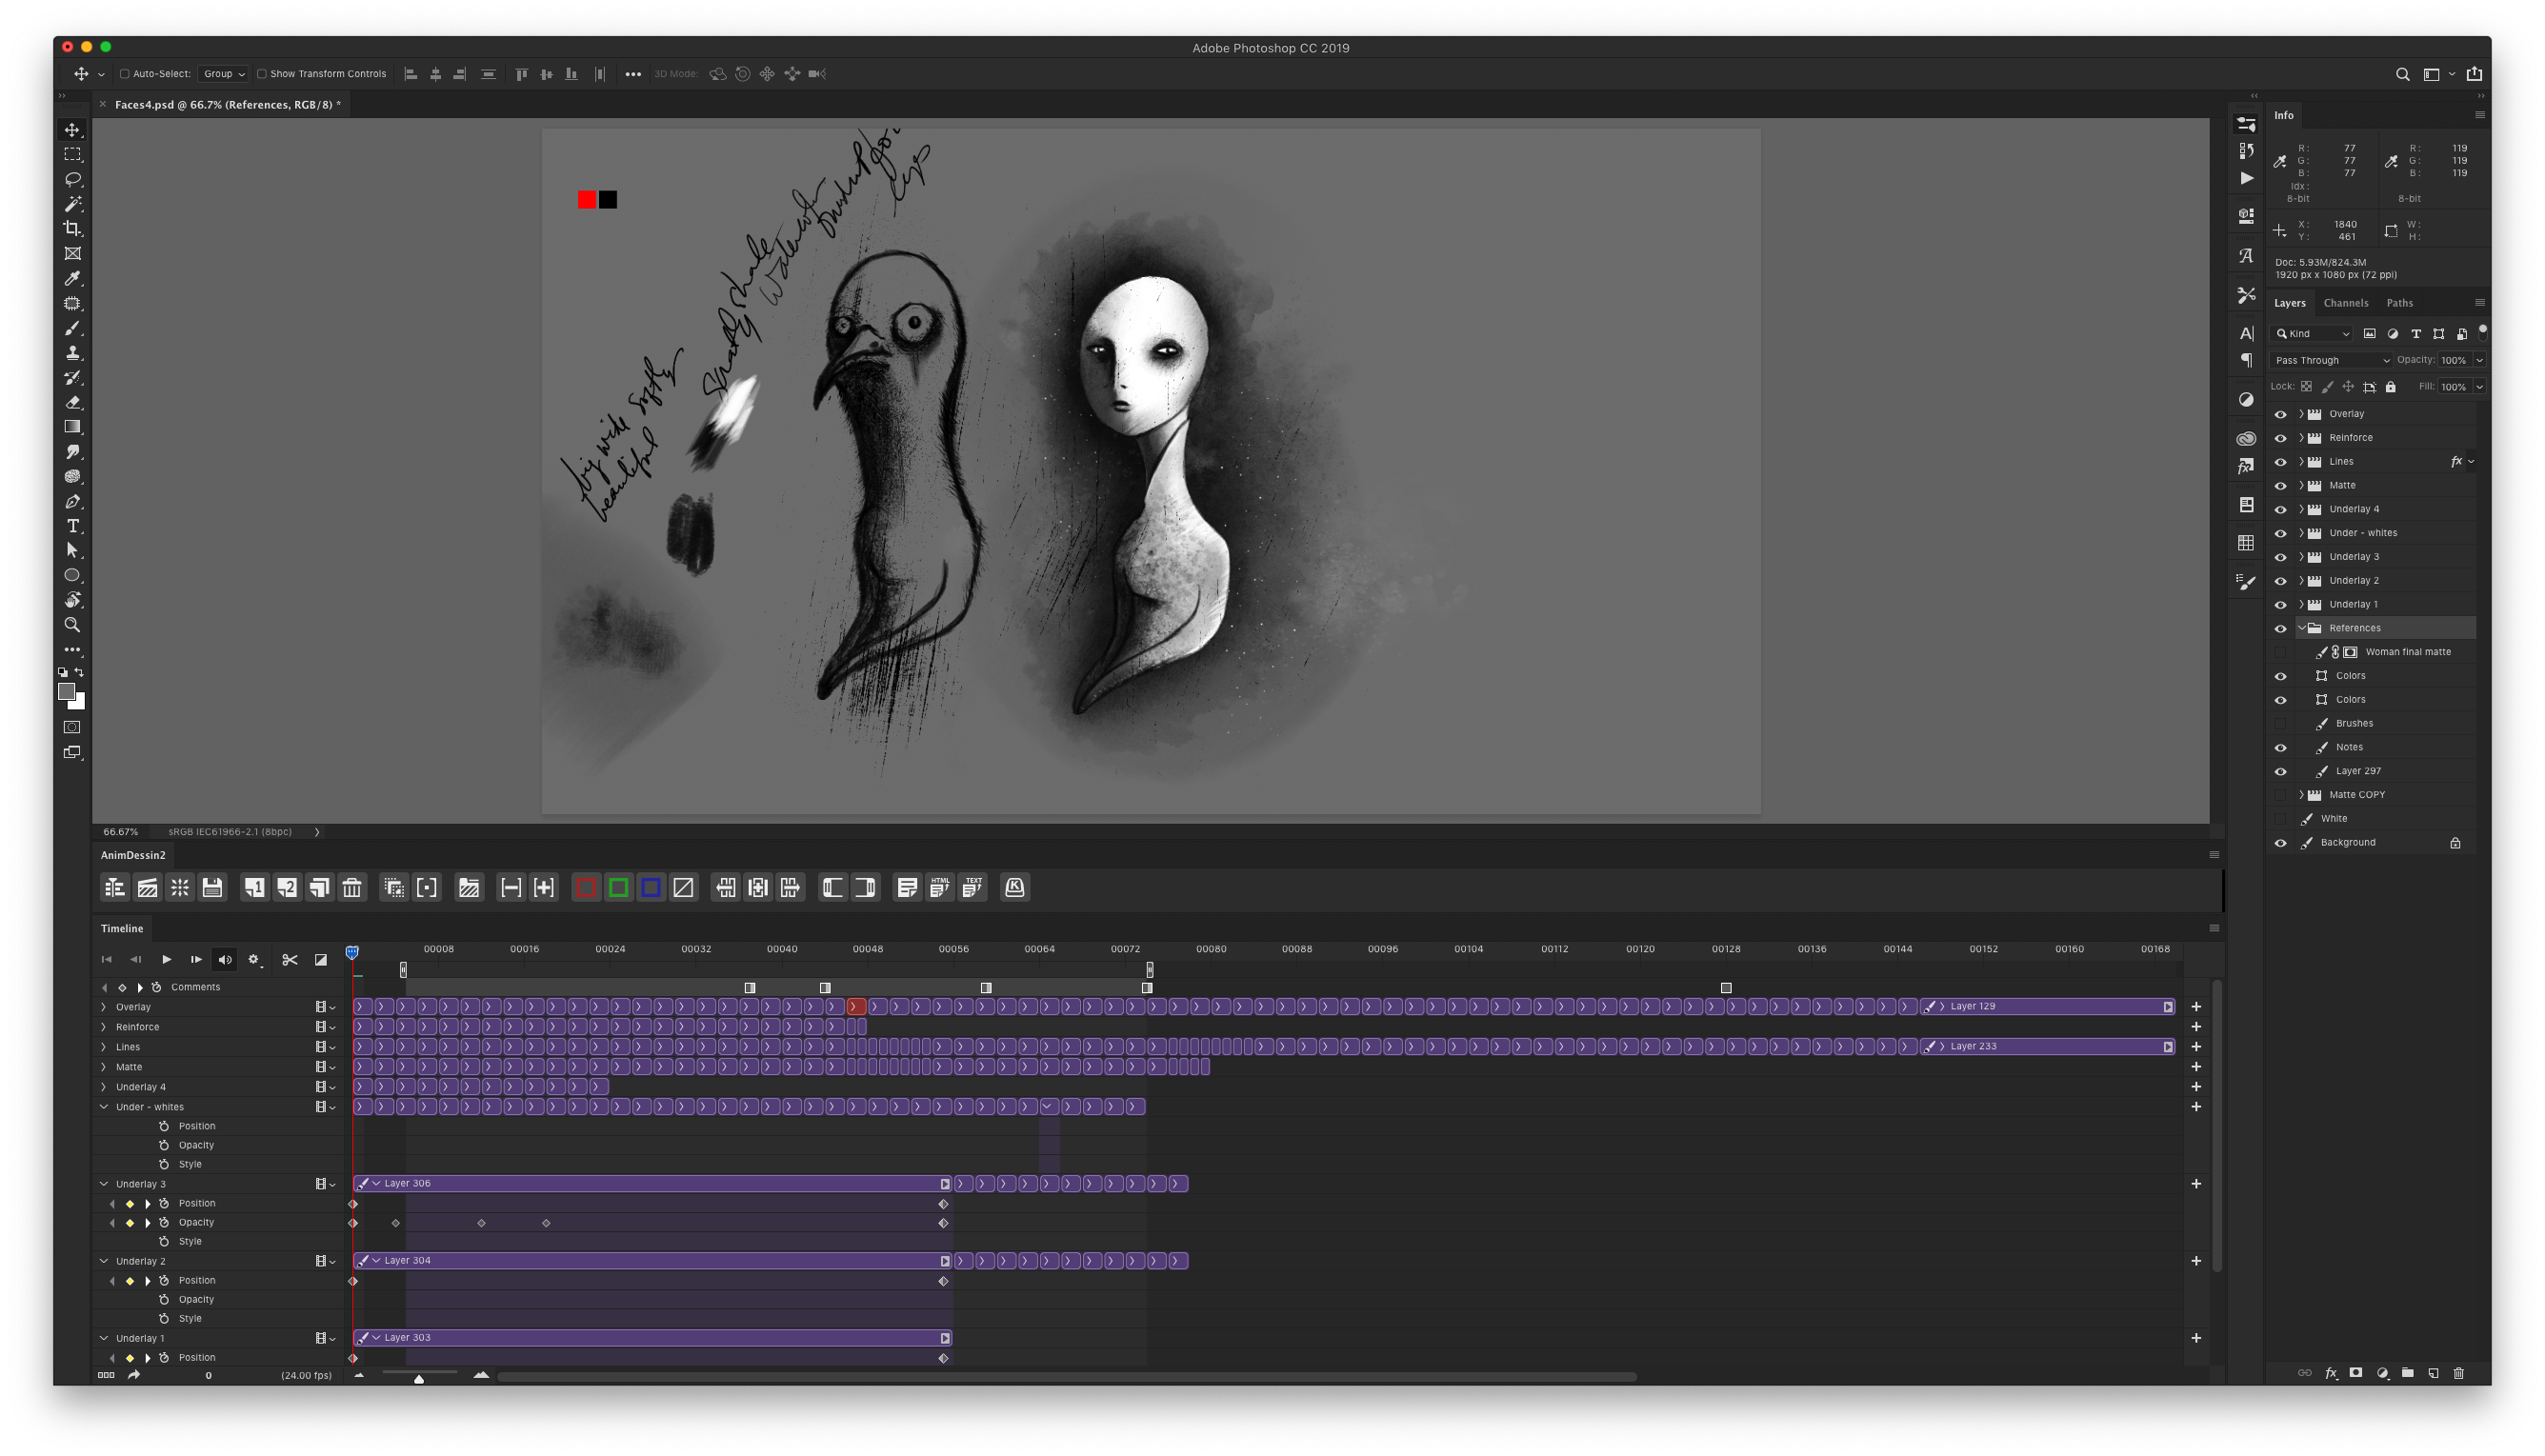Select the Move tool

[72, 130]
